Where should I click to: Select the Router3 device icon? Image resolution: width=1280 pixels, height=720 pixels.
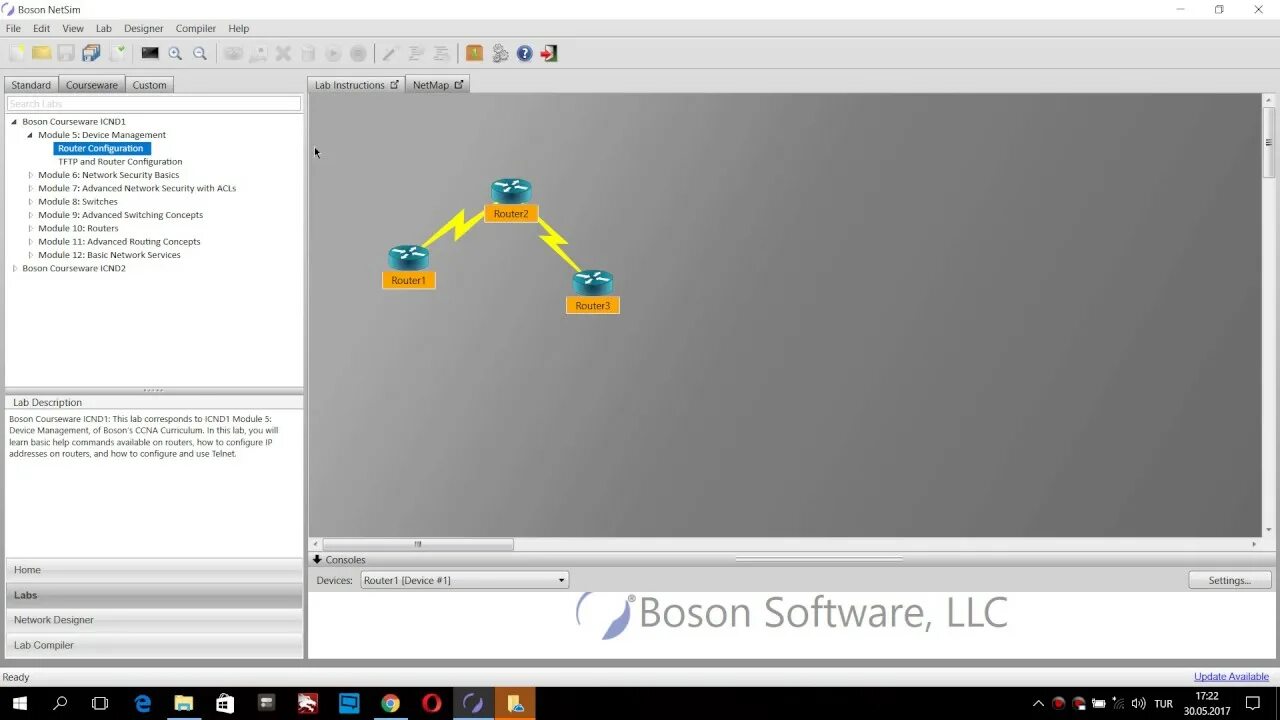click(593, 282)
